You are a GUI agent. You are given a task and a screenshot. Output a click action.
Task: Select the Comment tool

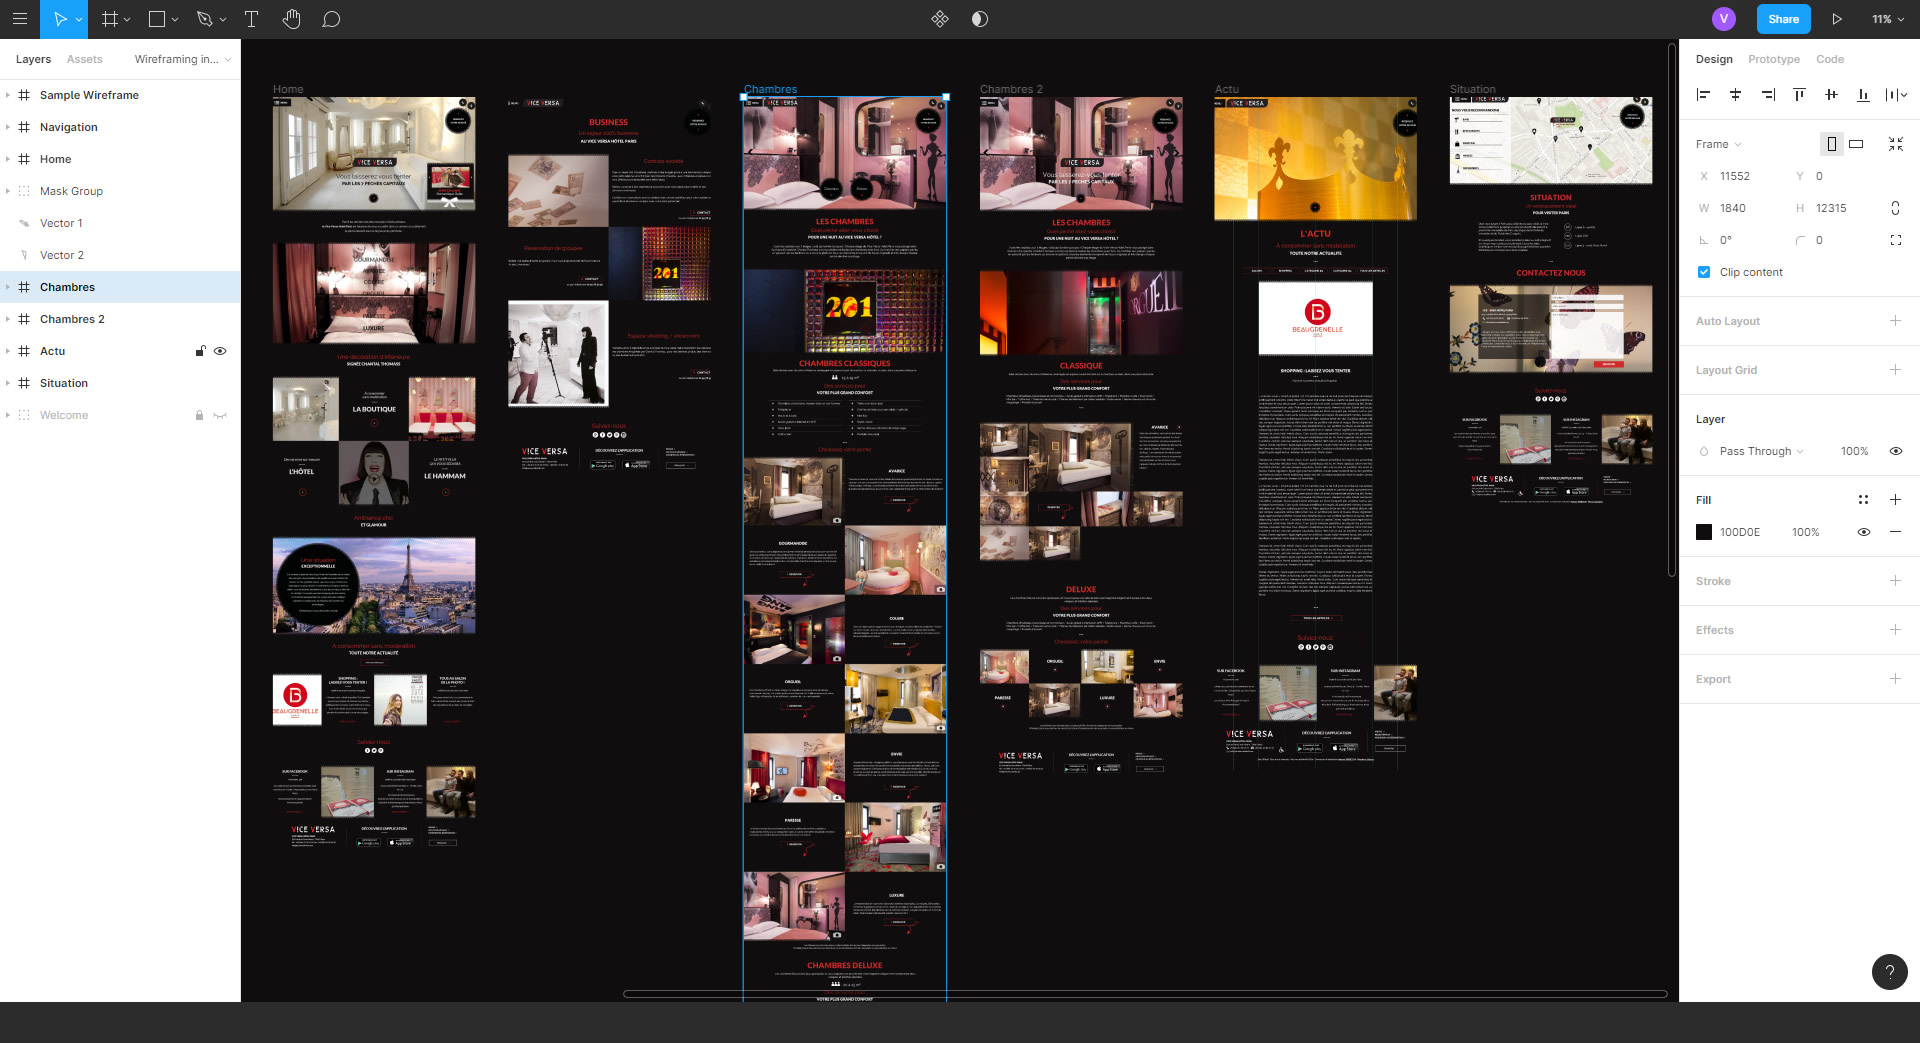(x=331, y=19)
